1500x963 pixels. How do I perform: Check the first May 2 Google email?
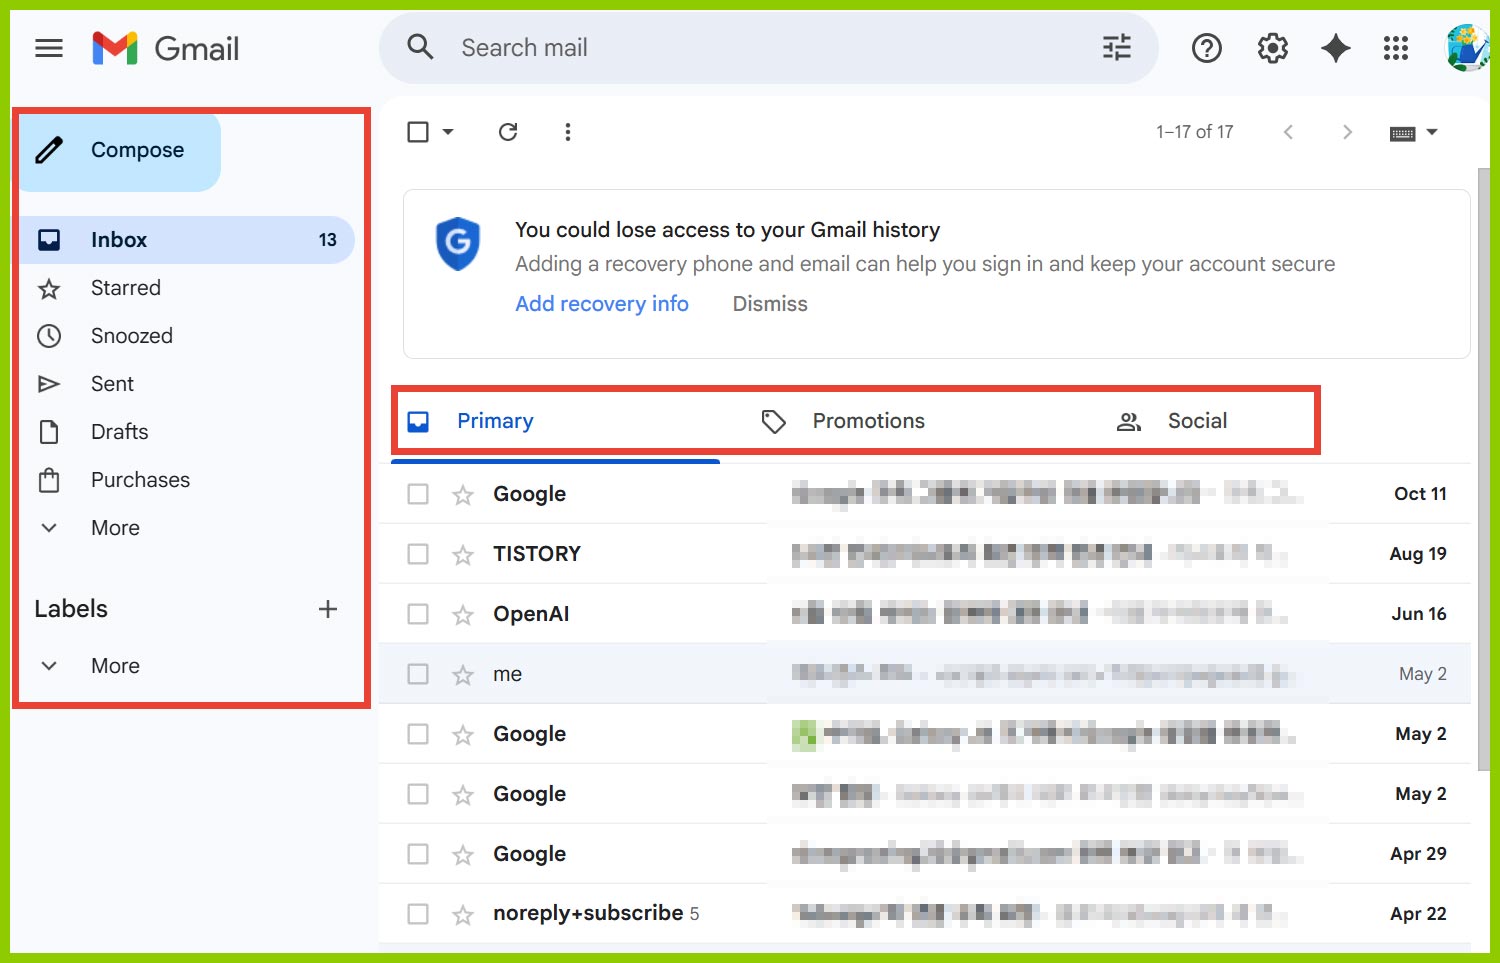[418, 734]
